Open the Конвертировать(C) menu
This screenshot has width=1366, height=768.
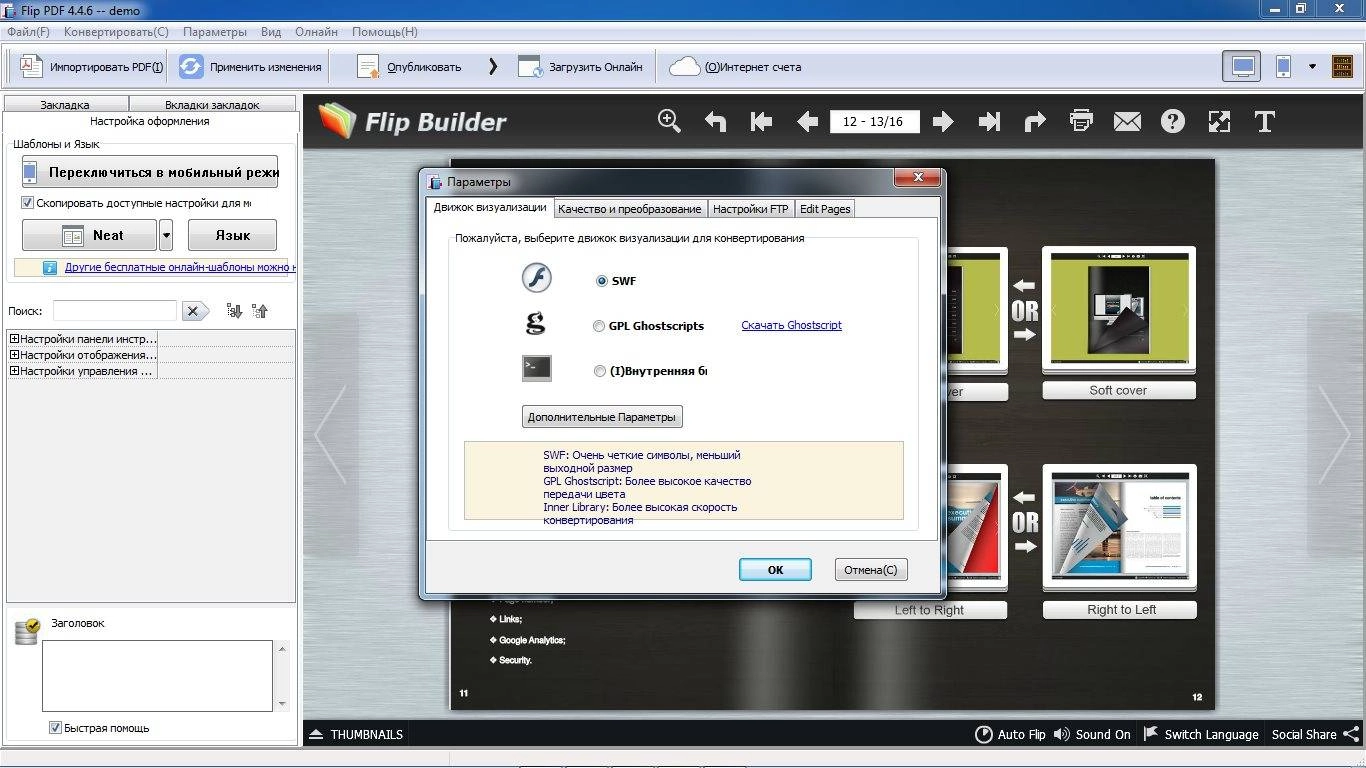click(x=116, y=31)
